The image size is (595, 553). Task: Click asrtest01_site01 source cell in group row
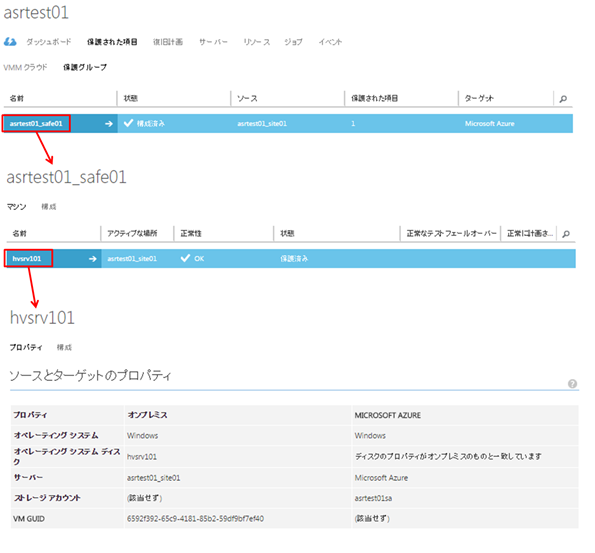coord(262,124)
